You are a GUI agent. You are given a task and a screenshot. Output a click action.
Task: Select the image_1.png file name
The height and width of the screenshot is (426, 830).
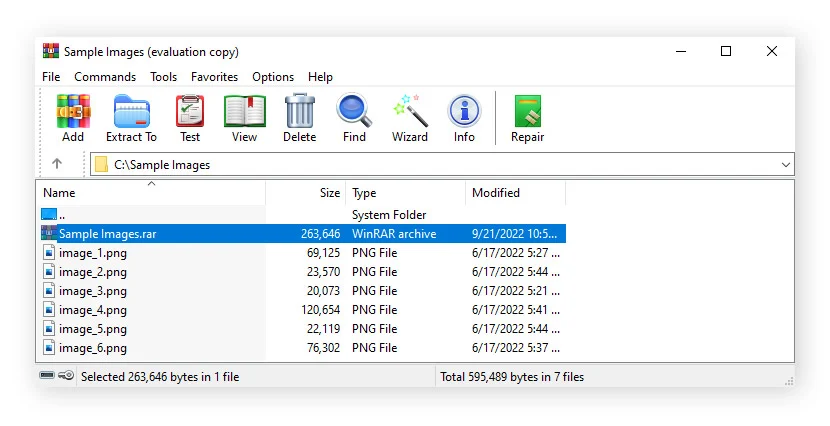click(x=93, y=253)
